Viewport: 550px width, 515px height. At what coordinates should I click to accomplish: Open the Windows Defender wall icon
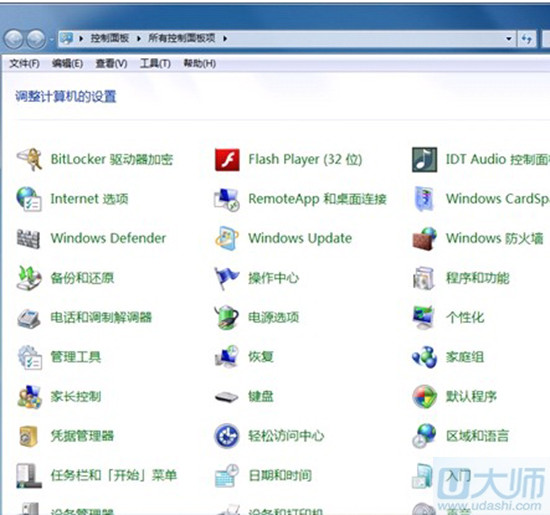pyautogui.click(x=29, y=239)
